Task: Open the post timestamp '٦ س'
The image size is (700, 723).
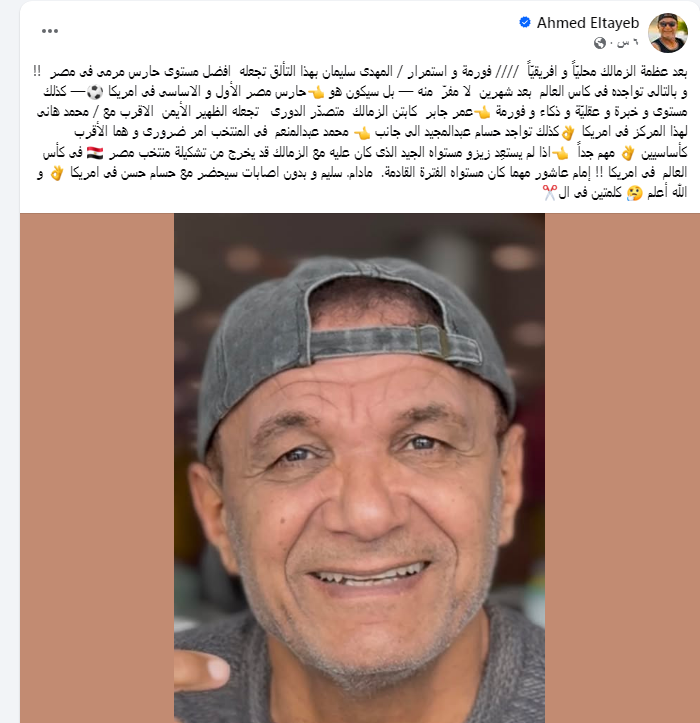Action: coord(628,43)
